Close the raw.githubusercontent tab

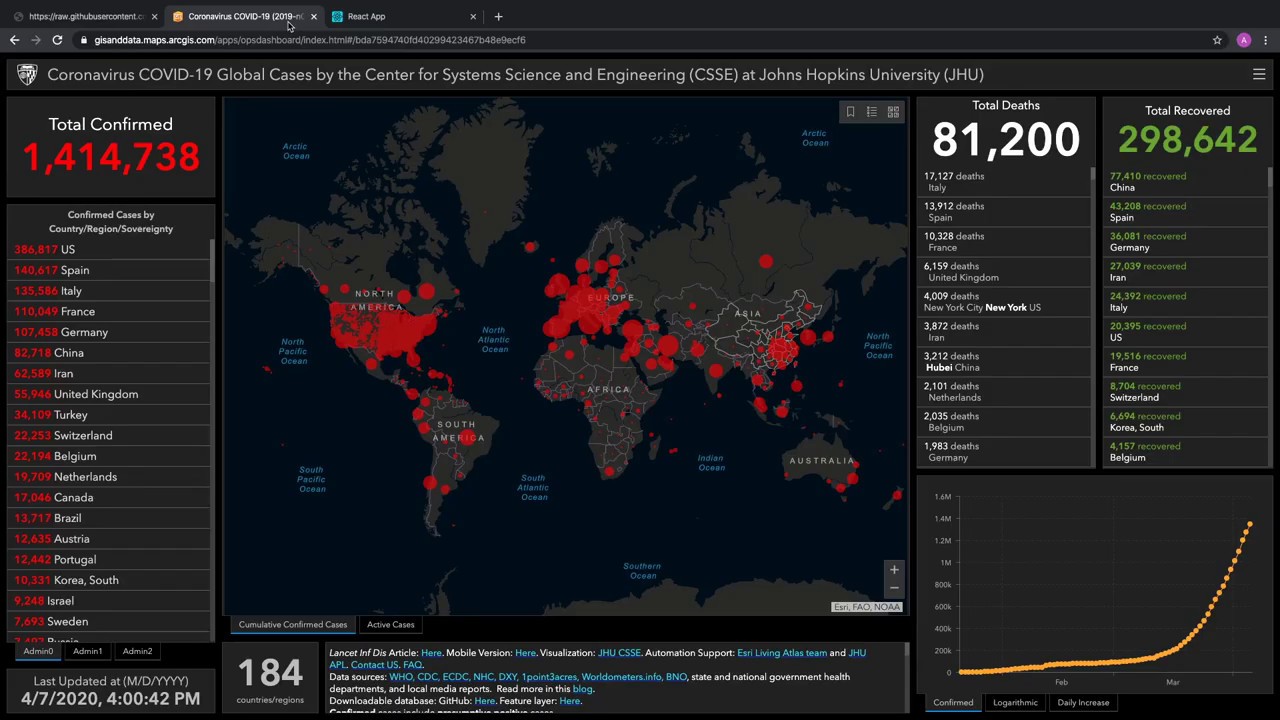(154, 16)
